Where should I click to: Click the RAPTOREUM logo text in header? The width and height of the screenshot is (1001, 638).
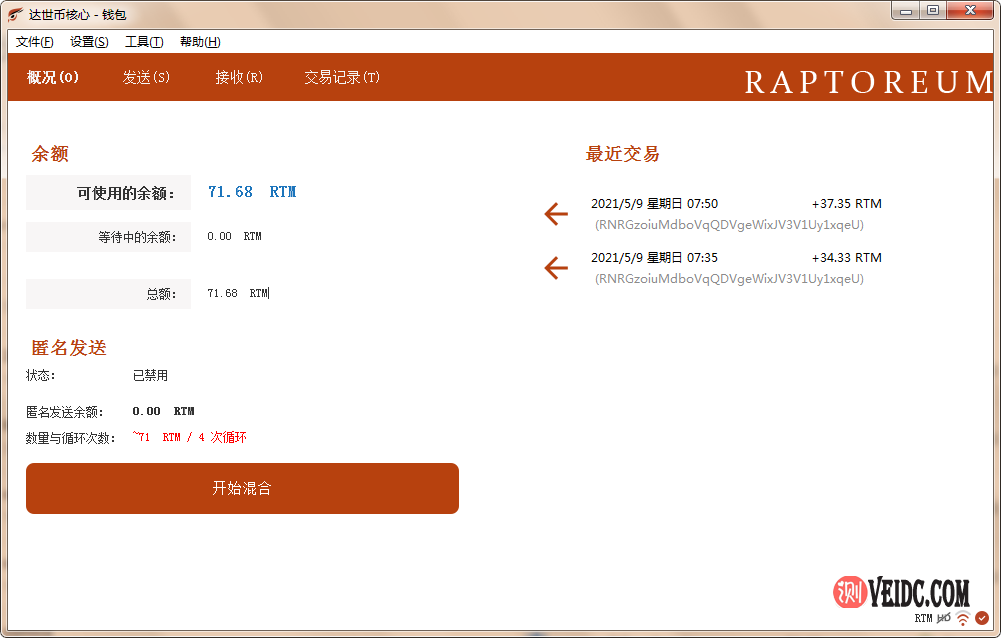(x=868, y=82)
